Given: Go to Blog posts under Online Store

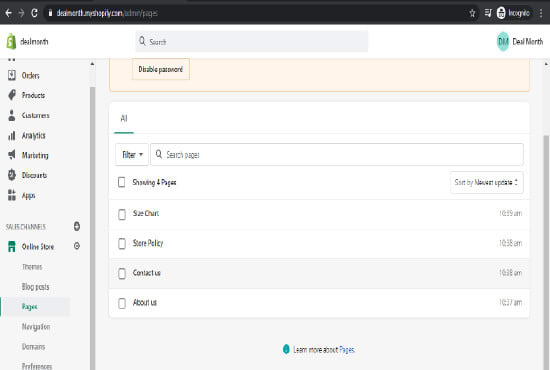Looking at the screenshot, I should click(35, 287).
